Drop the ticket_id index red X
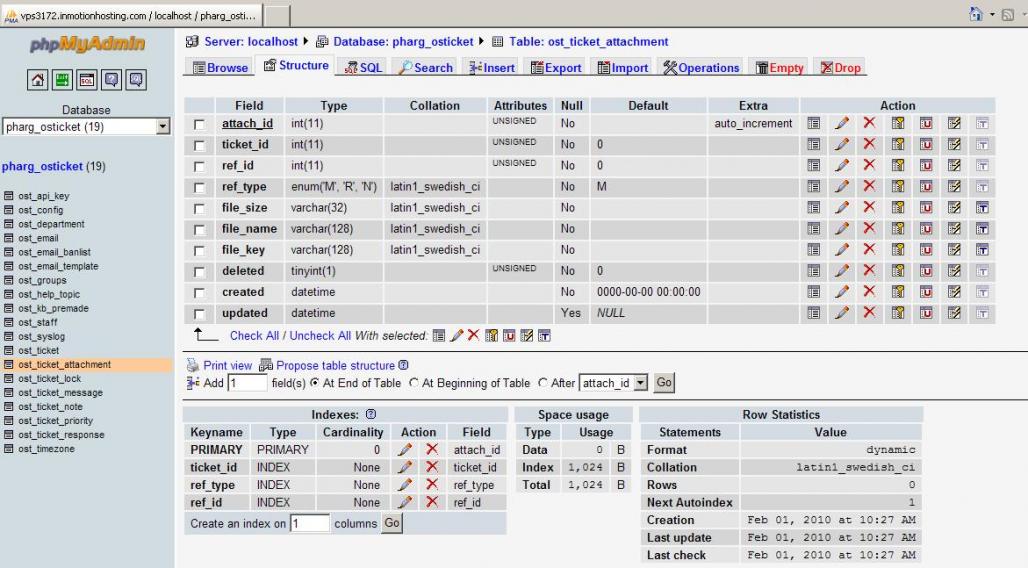1028x568 pixels. tap(431, 466)
